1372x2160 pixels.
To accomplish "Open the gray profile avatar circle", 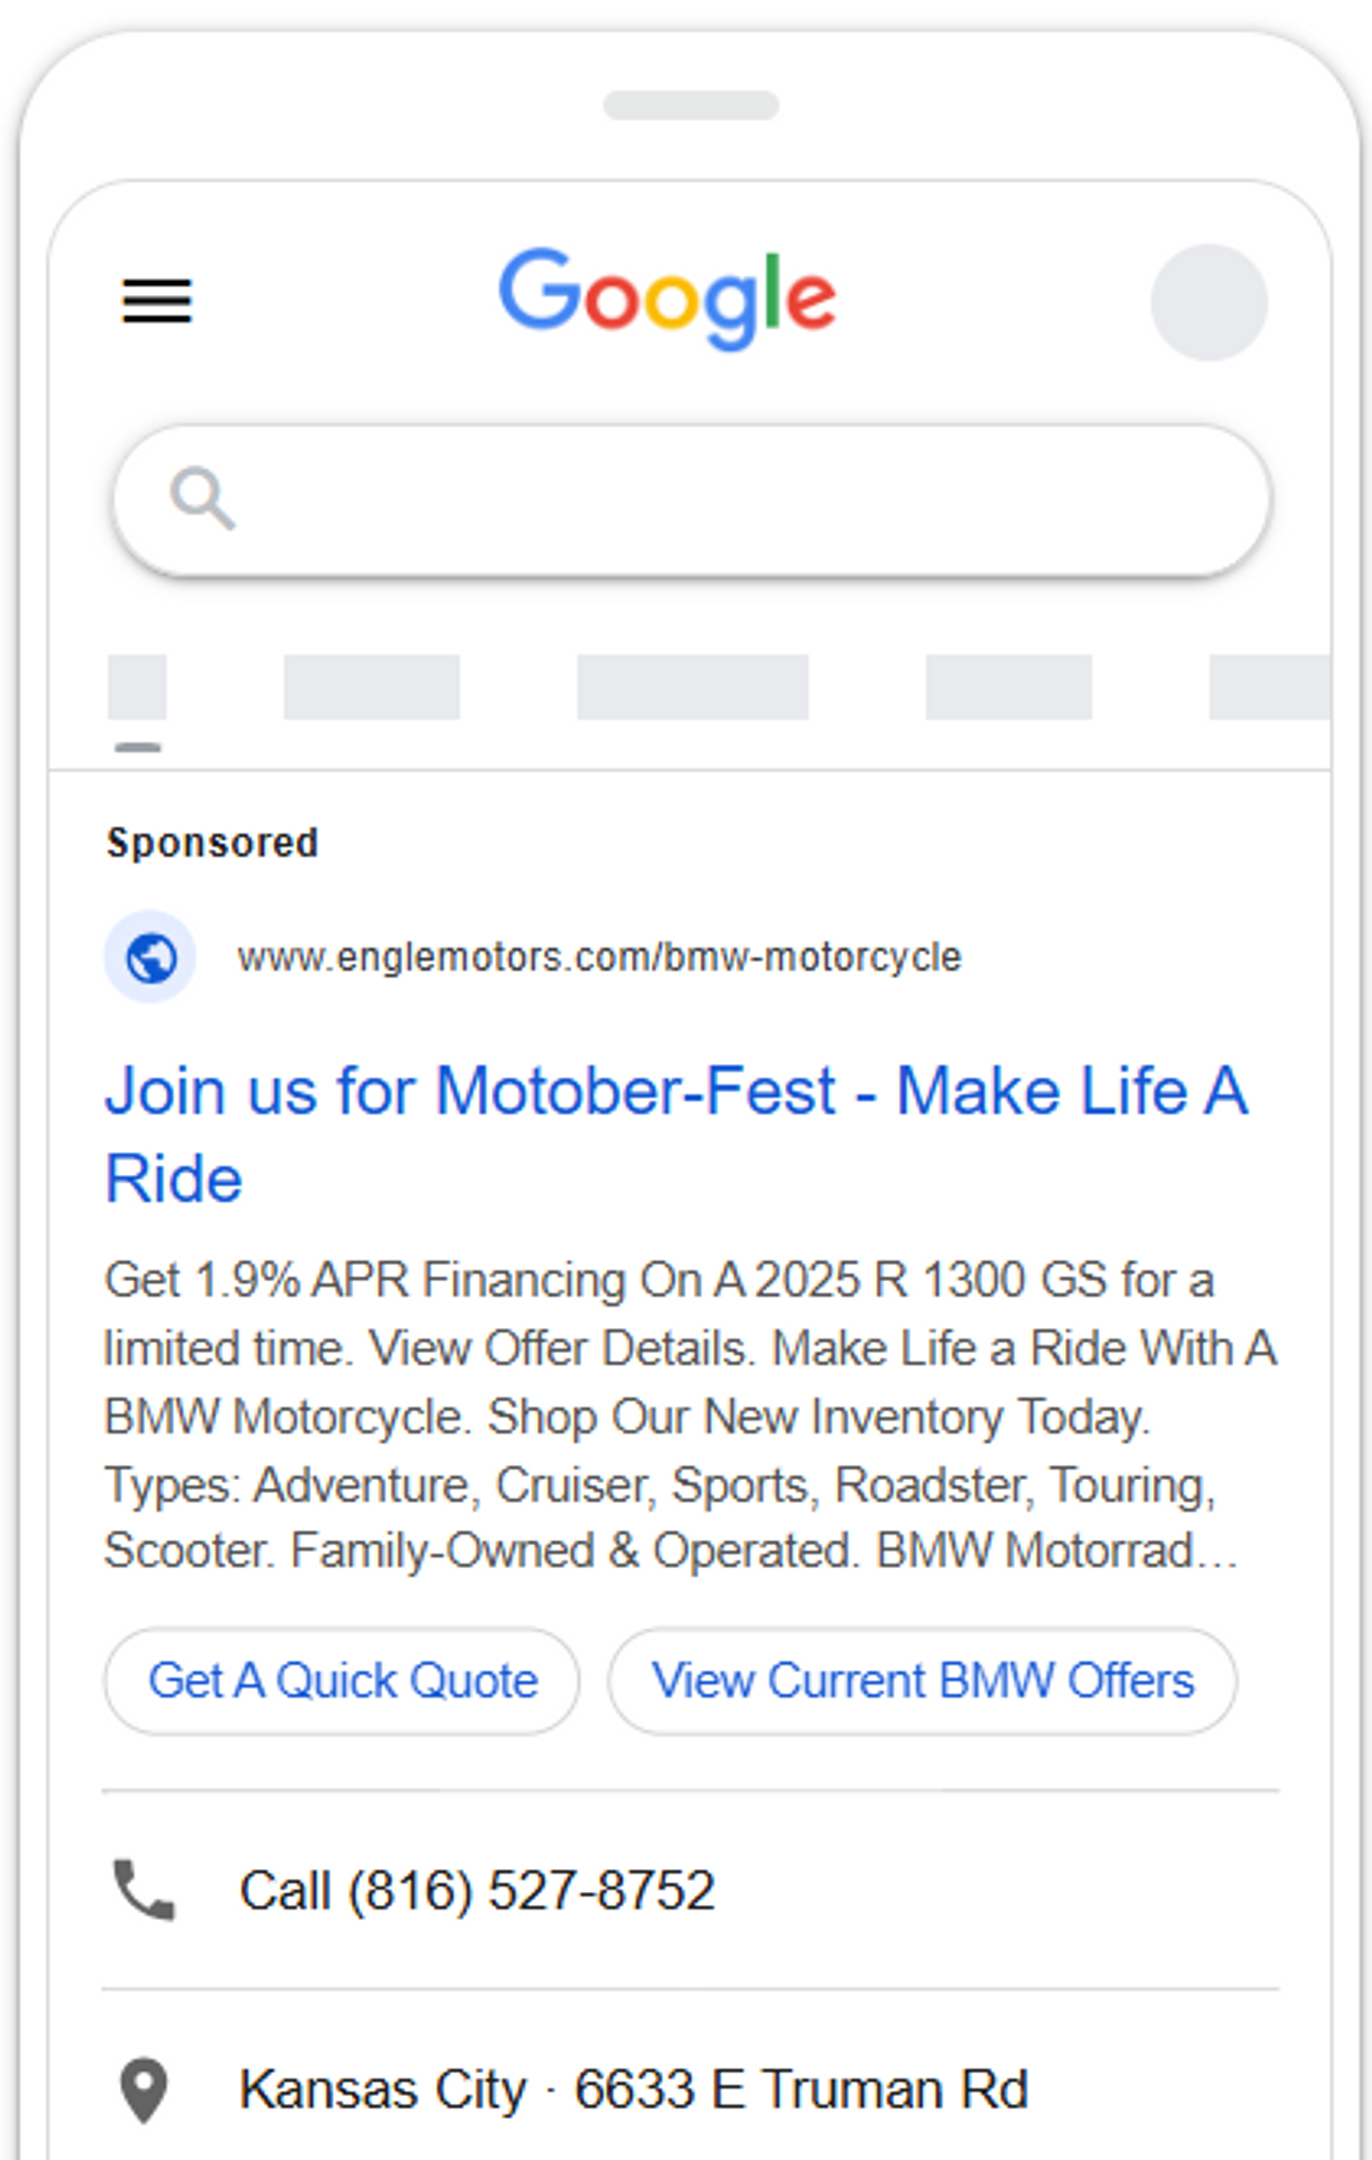I will point(1209,302).
